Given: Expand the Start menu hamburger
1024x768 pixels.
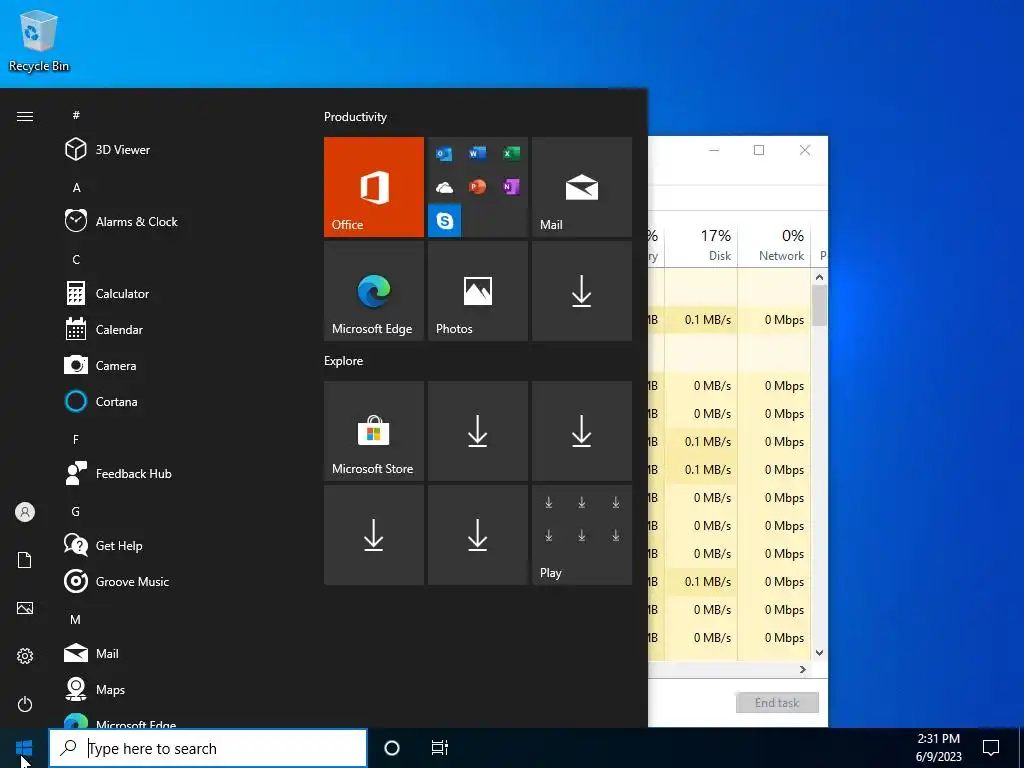Looking at the screenshot, I should (x=25, y=116).
